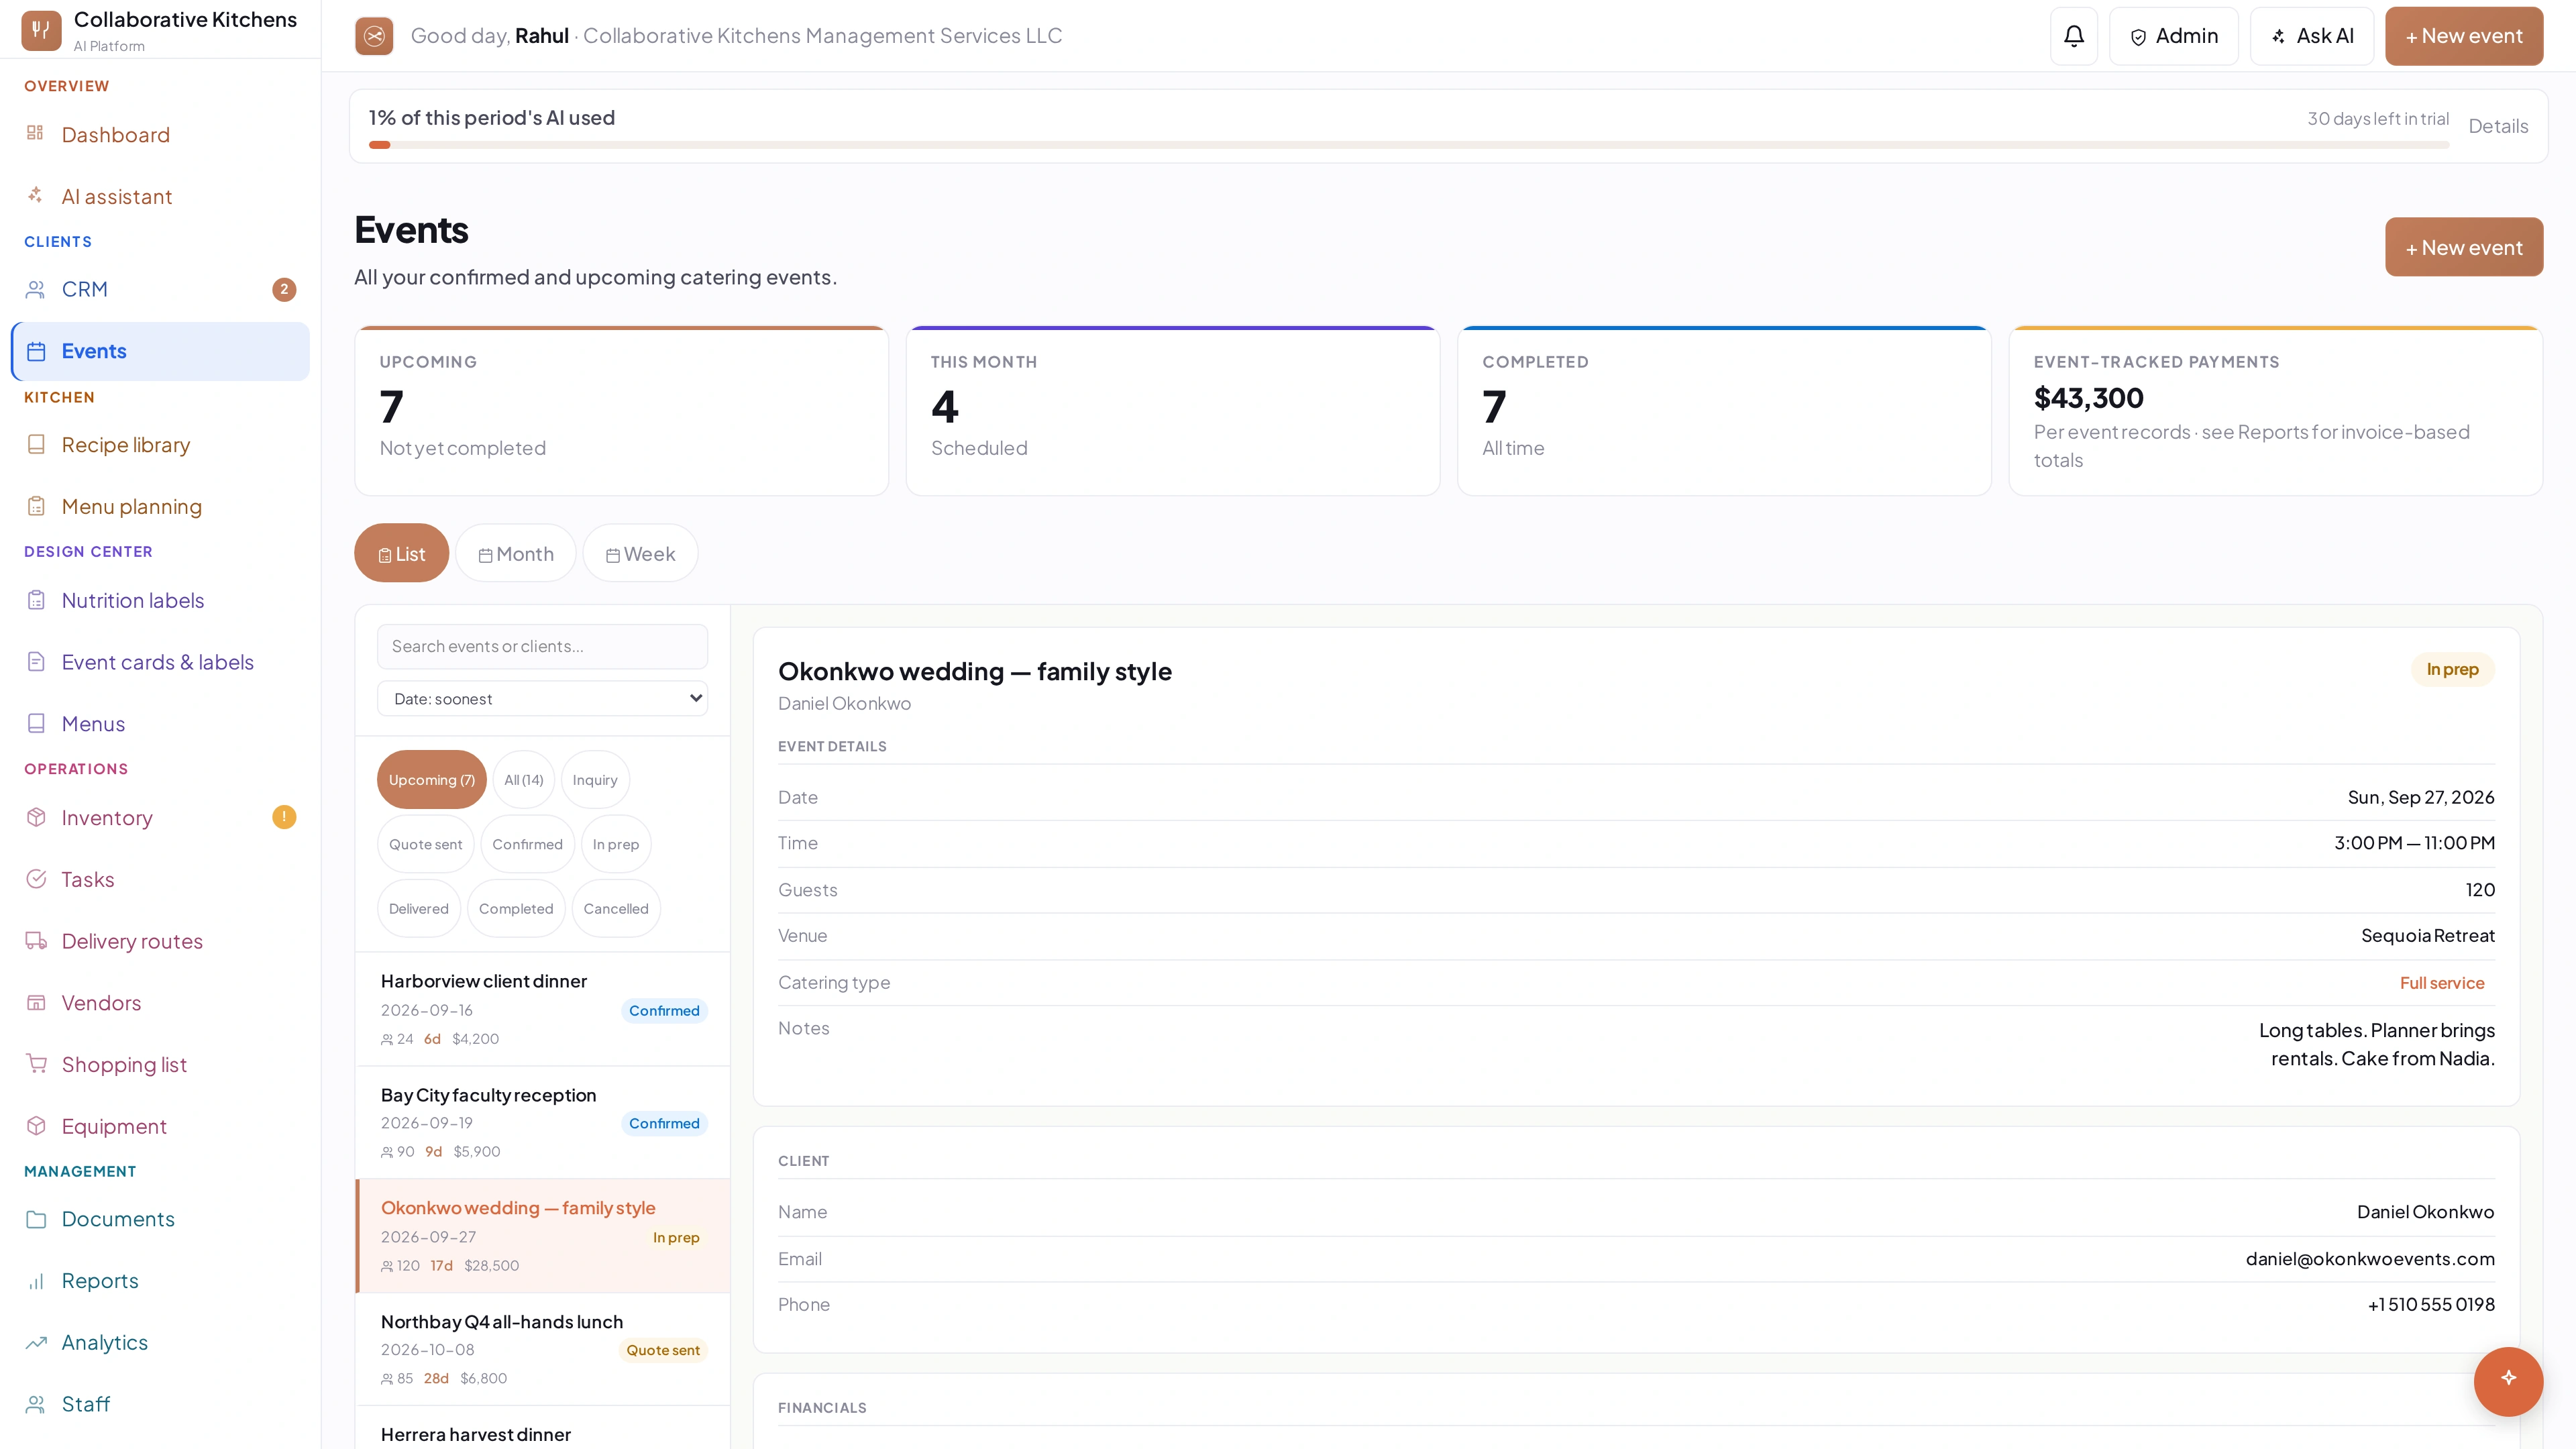Image resolution: width=2576 pixels, height=1449 pixels.
Task: Open Recipe library
Action: coord(160,445)
